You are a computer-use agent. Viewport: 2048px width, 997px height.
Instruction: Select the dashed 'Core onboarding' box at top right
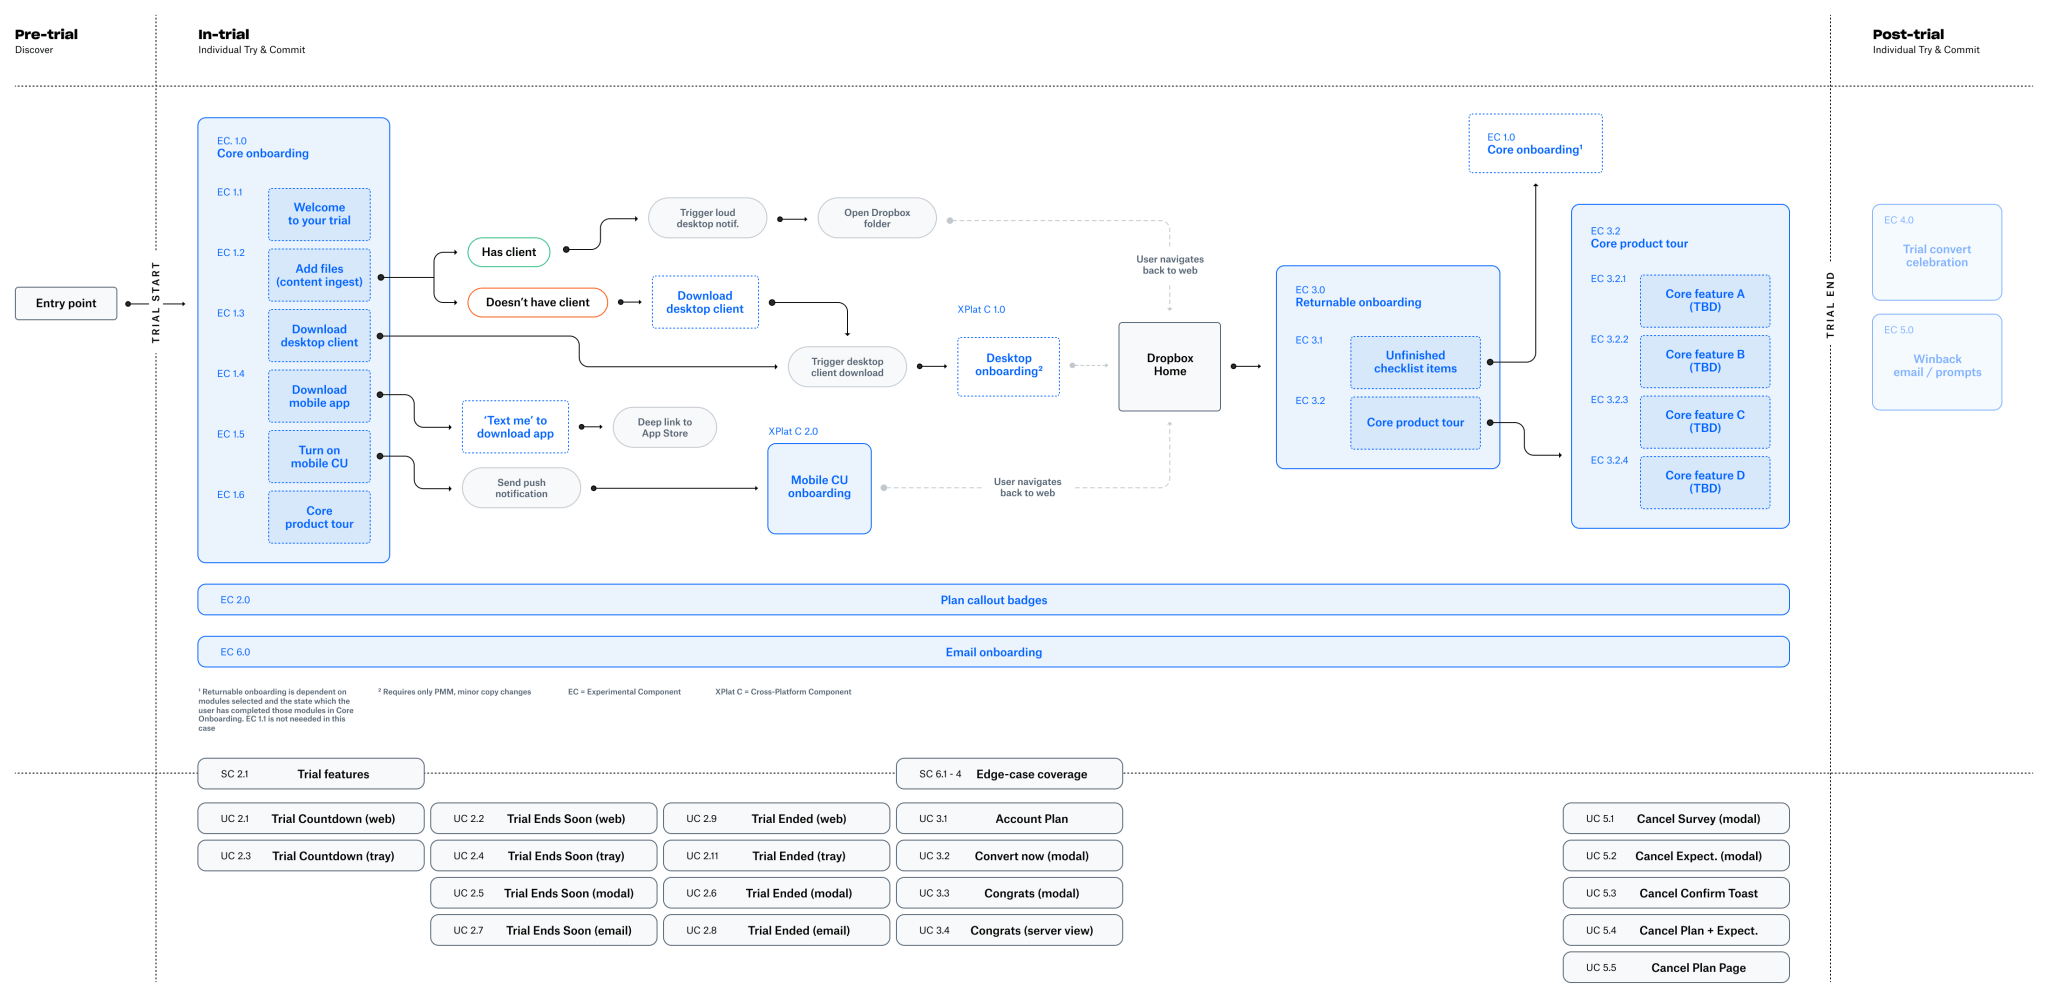coord(1535,143)
